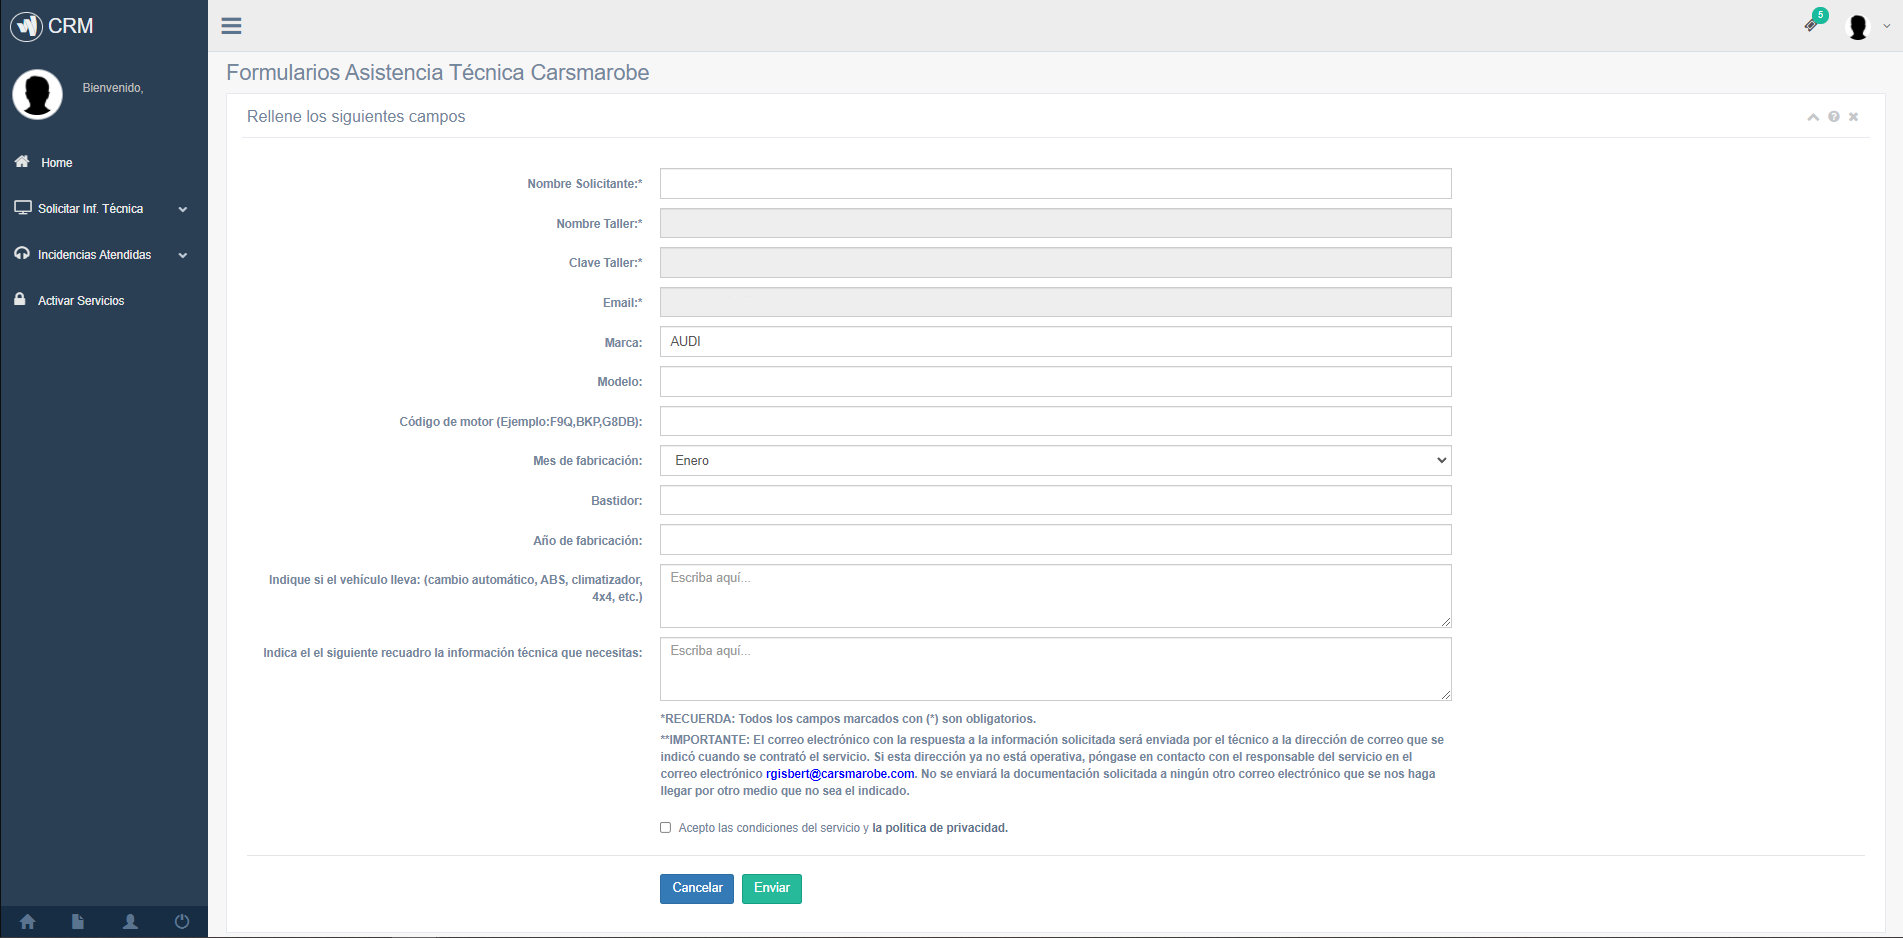Open the Mes de fabricación dropdown
Image resolution: width=1903 pixels, height=938 pixels.
(x=1055, y=461)
